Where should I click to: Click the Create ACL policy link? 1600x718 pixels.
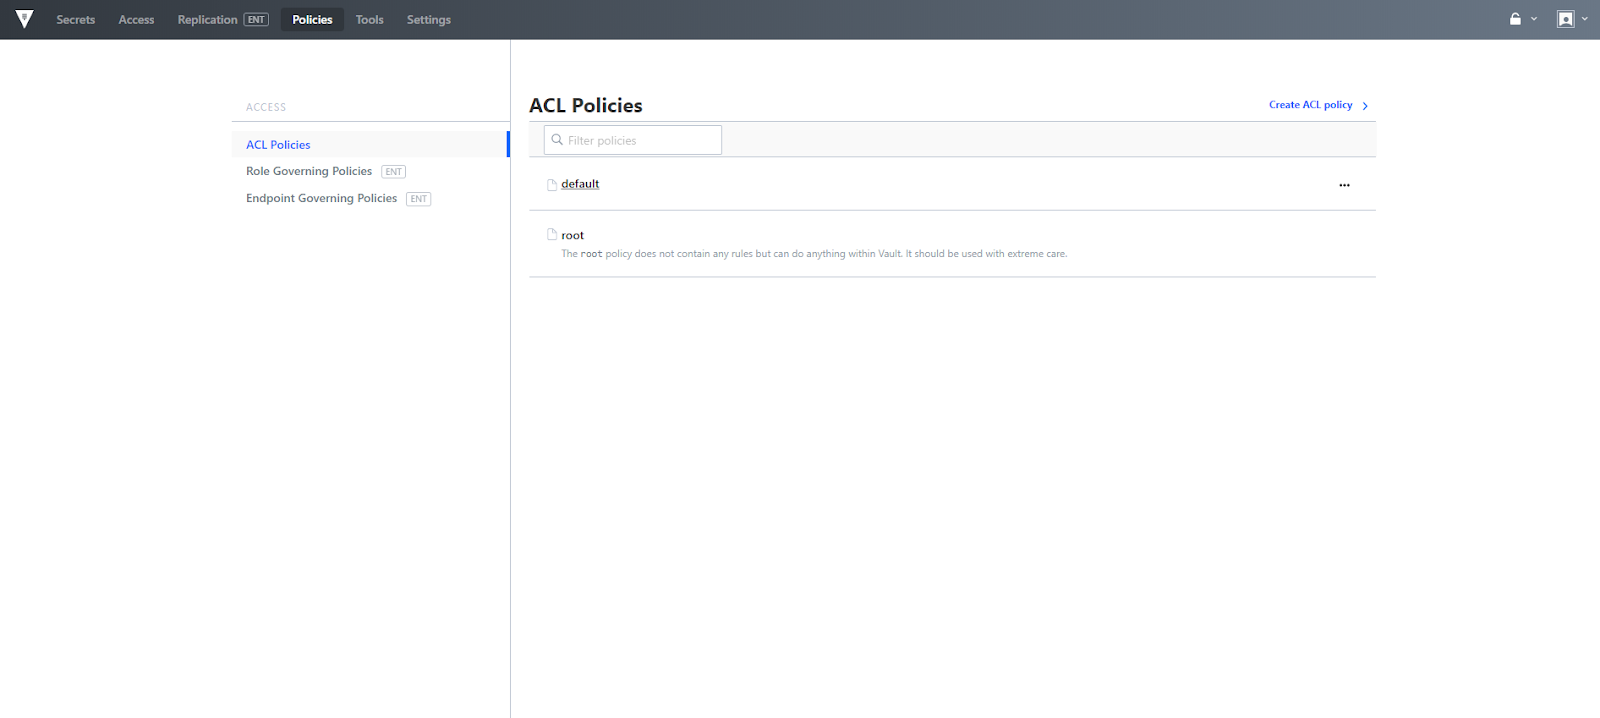pos(1310,105)
